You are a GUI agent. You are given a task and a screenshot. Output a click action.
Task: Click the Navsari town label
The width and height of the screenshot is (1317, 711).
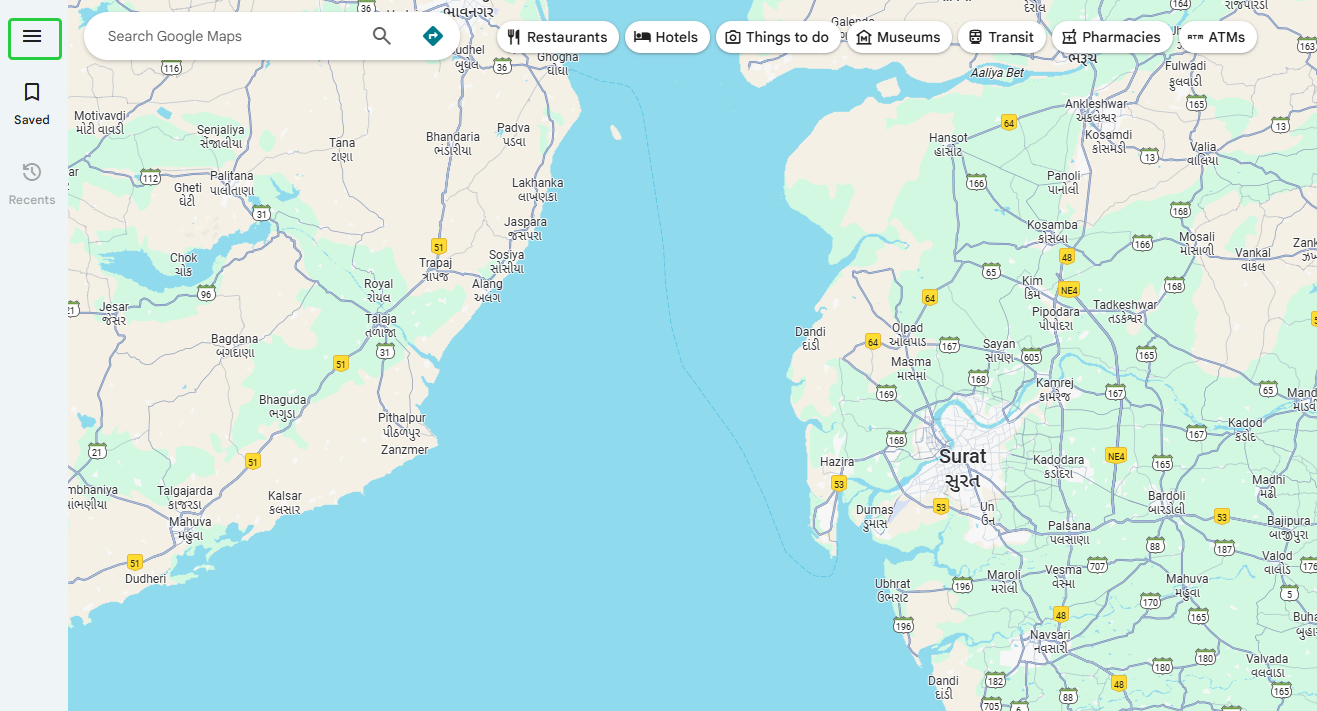[x=1050, y=635]
